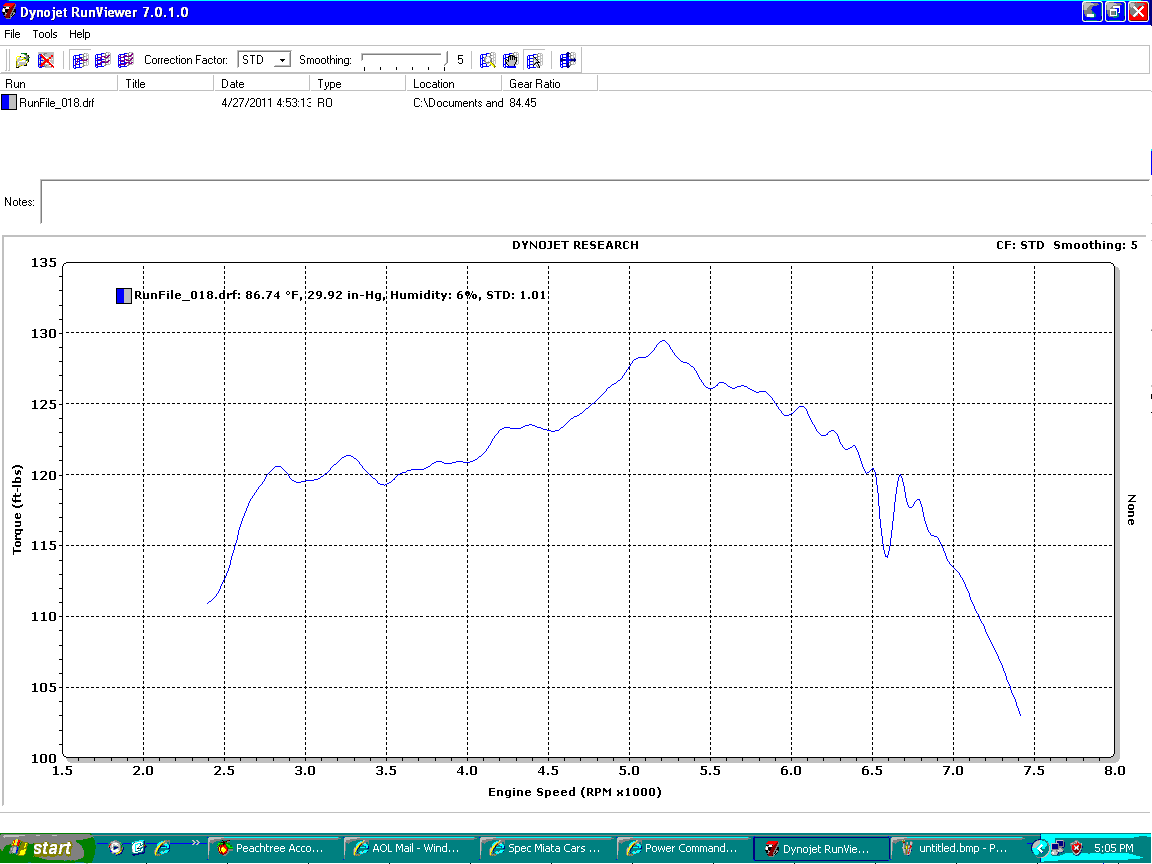Sort by the Title column header
Screen dimensions: 1152x864
[165, 83]
